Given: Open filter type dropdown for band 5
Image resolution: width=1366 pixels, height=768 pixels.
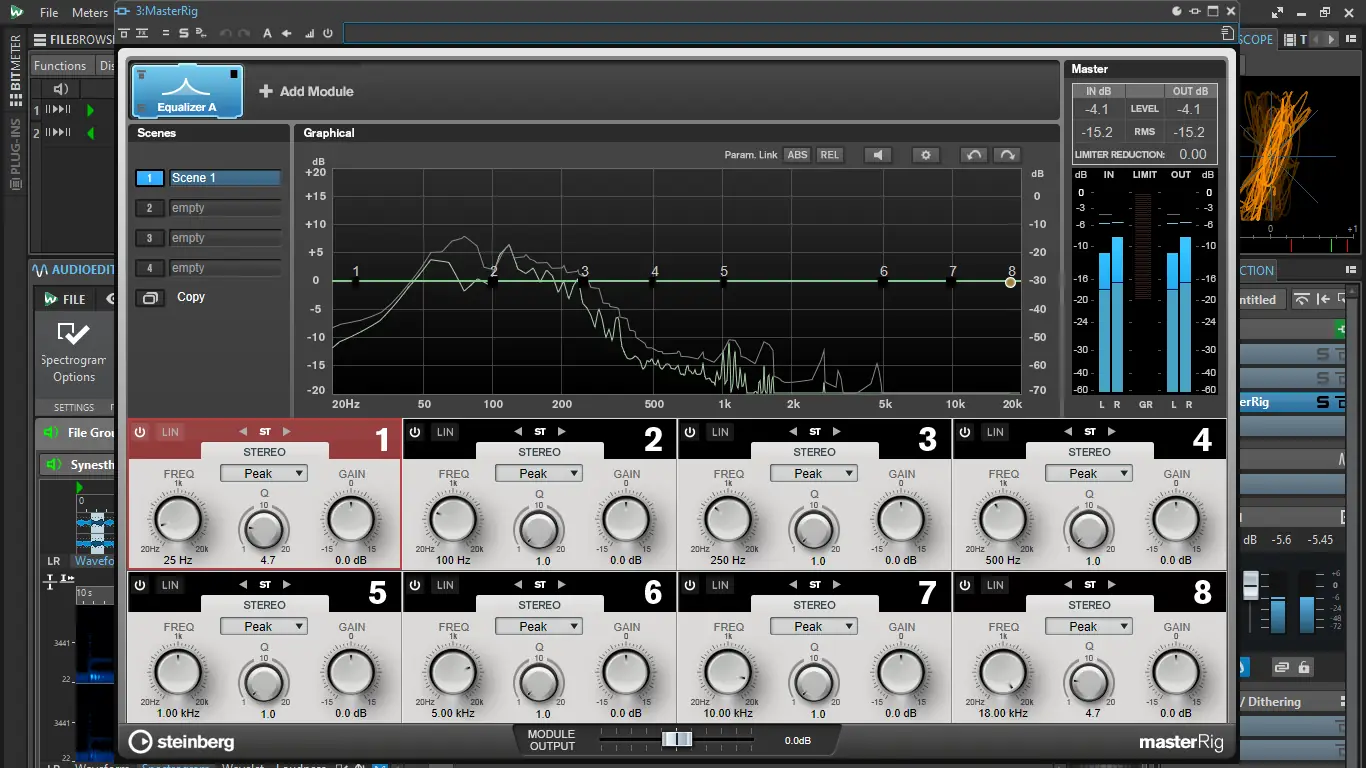Looking at the screenshot, I should (x=263, y=626).
